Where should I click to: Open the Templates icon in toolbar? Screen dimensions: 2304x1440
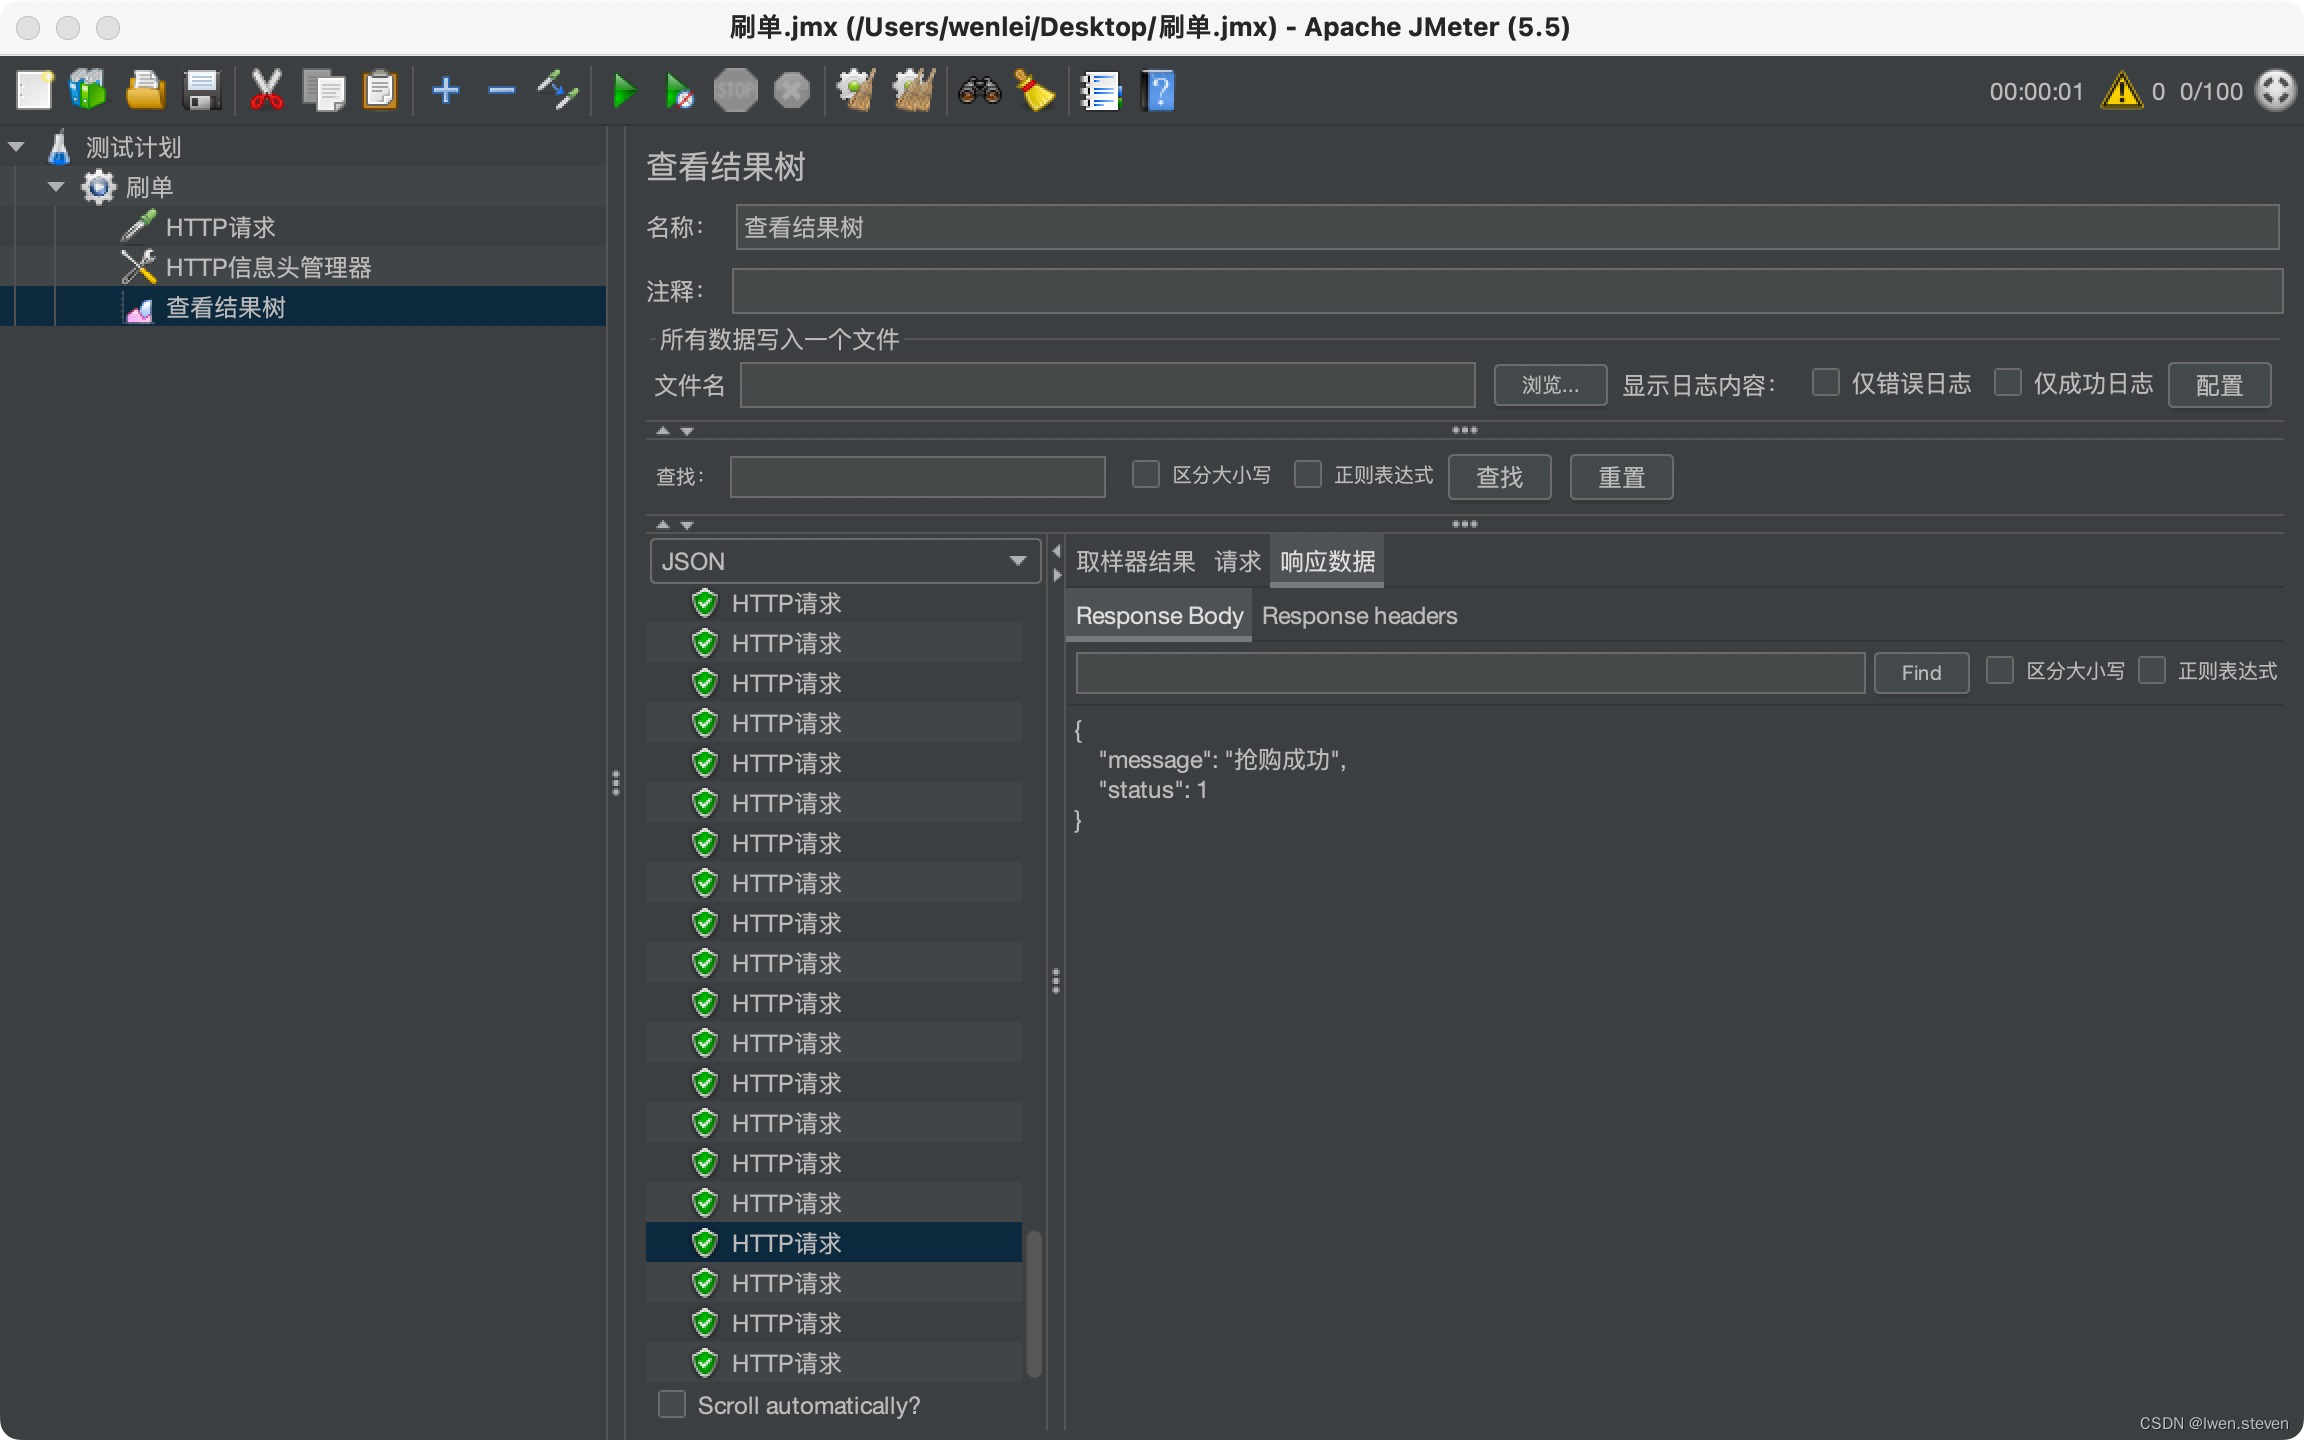pos(88,91)
